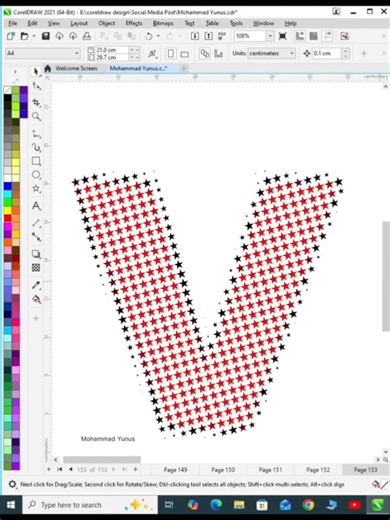Viewport: 390px width, 520px height.
Task: Click the Full-screen preview icon
Action: coord(283,36)
